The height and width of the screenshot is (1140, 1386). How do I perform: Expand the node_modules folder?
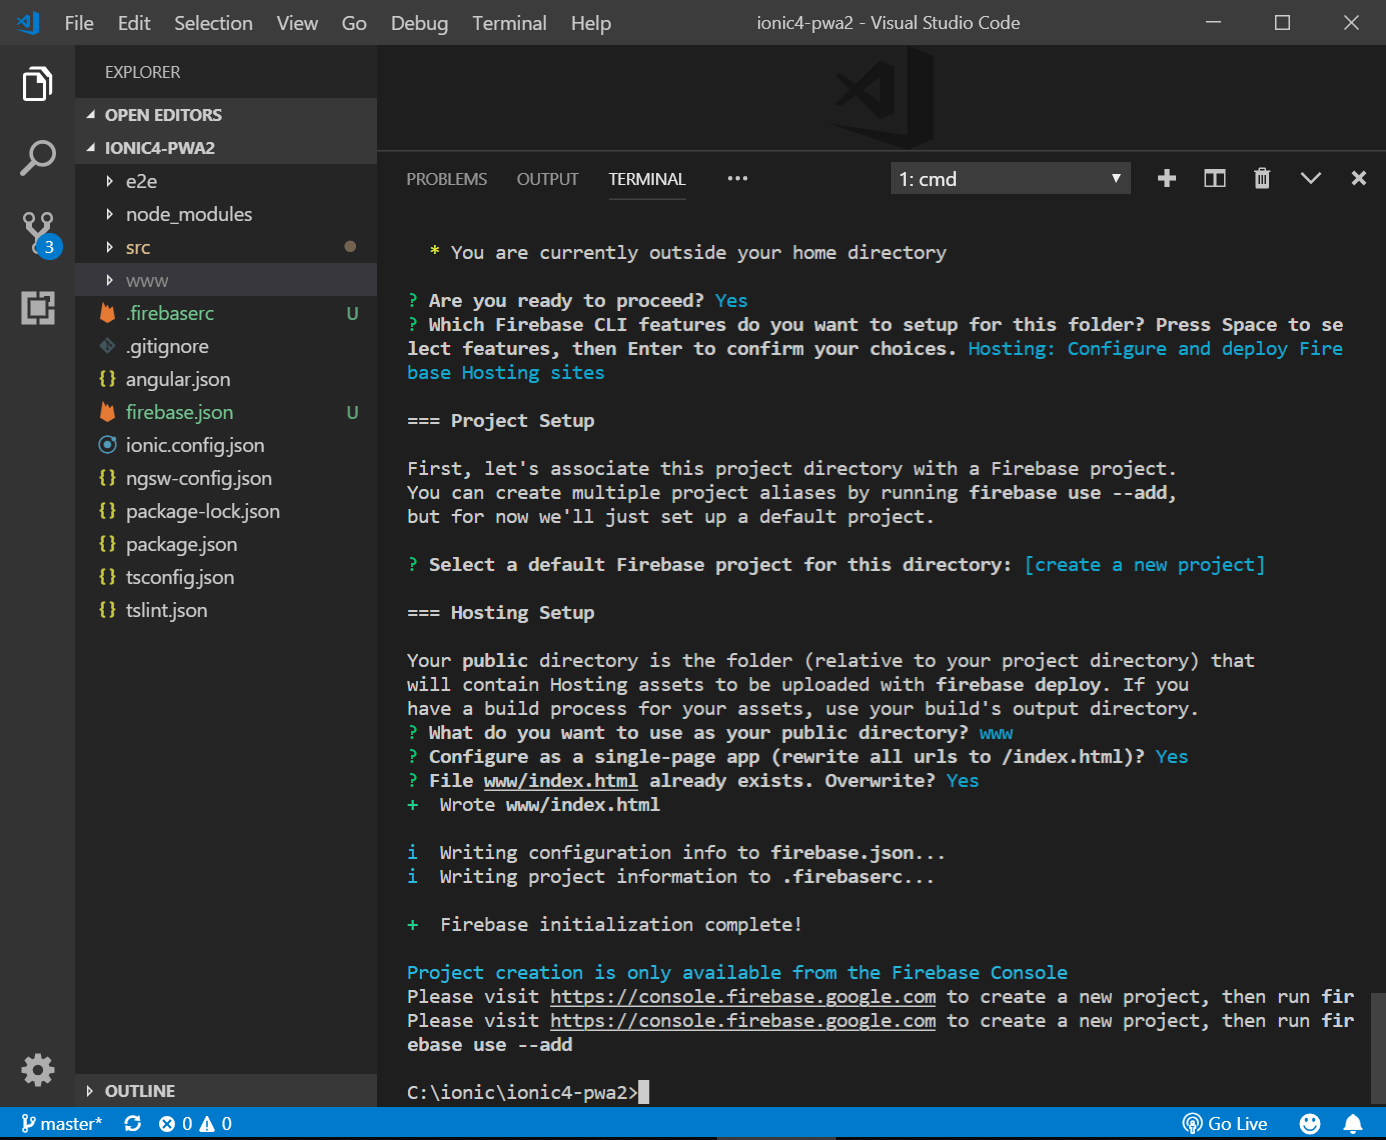click(226, 214)
